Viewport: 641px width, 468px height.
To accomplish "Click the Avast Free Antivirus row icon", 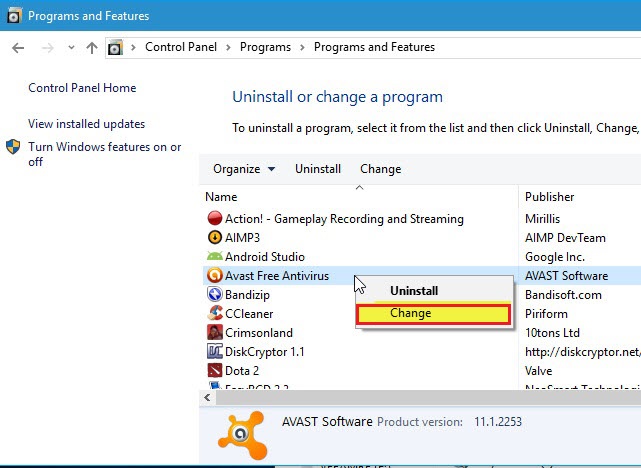I will [215, 275].
